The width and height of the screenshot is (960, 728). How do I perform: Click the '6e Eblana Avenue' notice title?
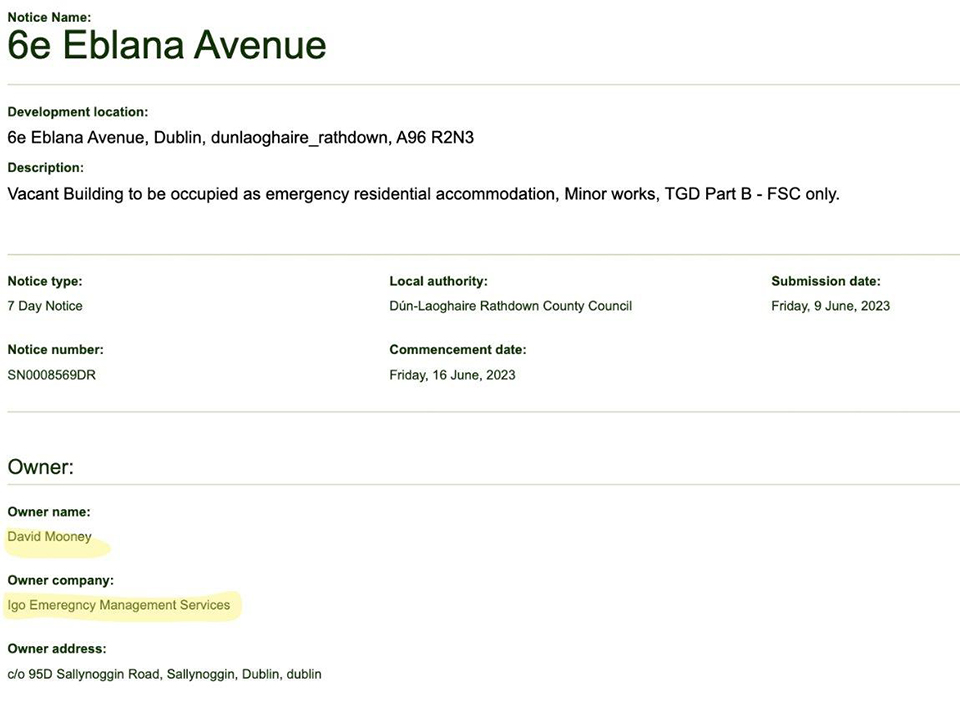click(x=167, y=46)
